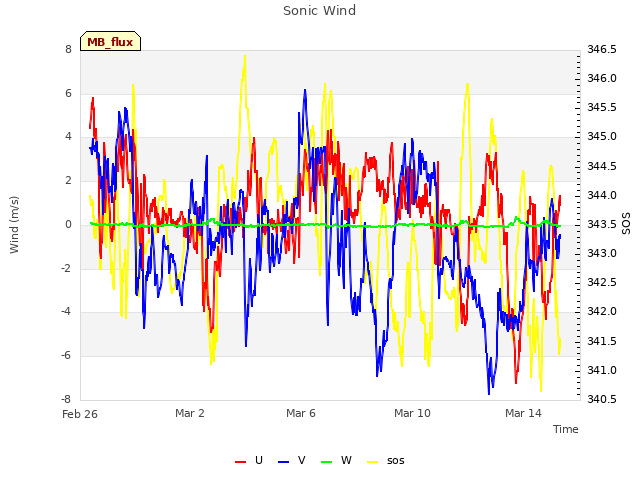Click the left axis value 4
The width and height of the screenshot is (640, 480).
point(68,137)
